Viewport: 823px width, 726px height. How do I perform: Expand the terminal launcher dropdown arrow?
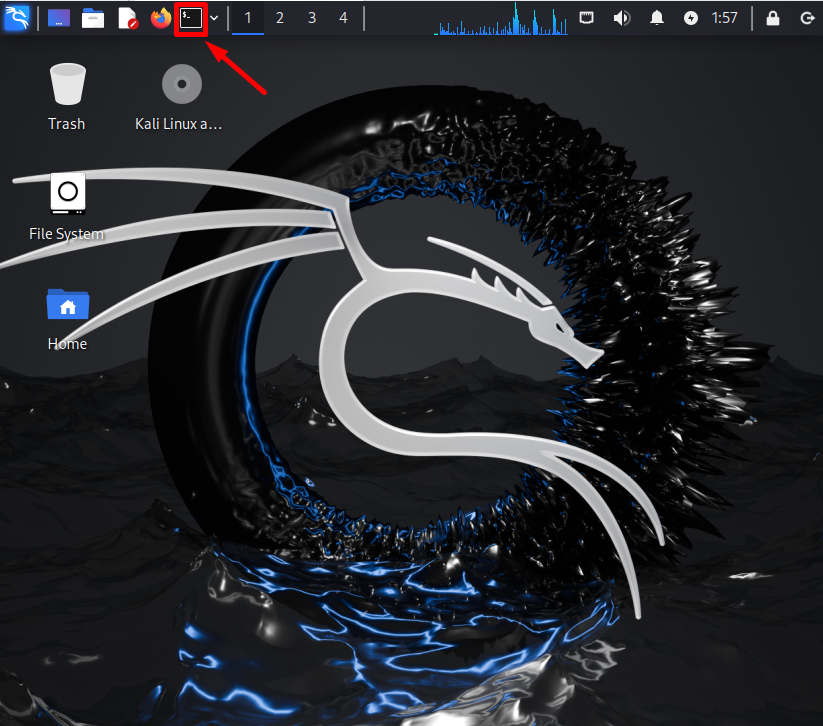coord(214,18)
